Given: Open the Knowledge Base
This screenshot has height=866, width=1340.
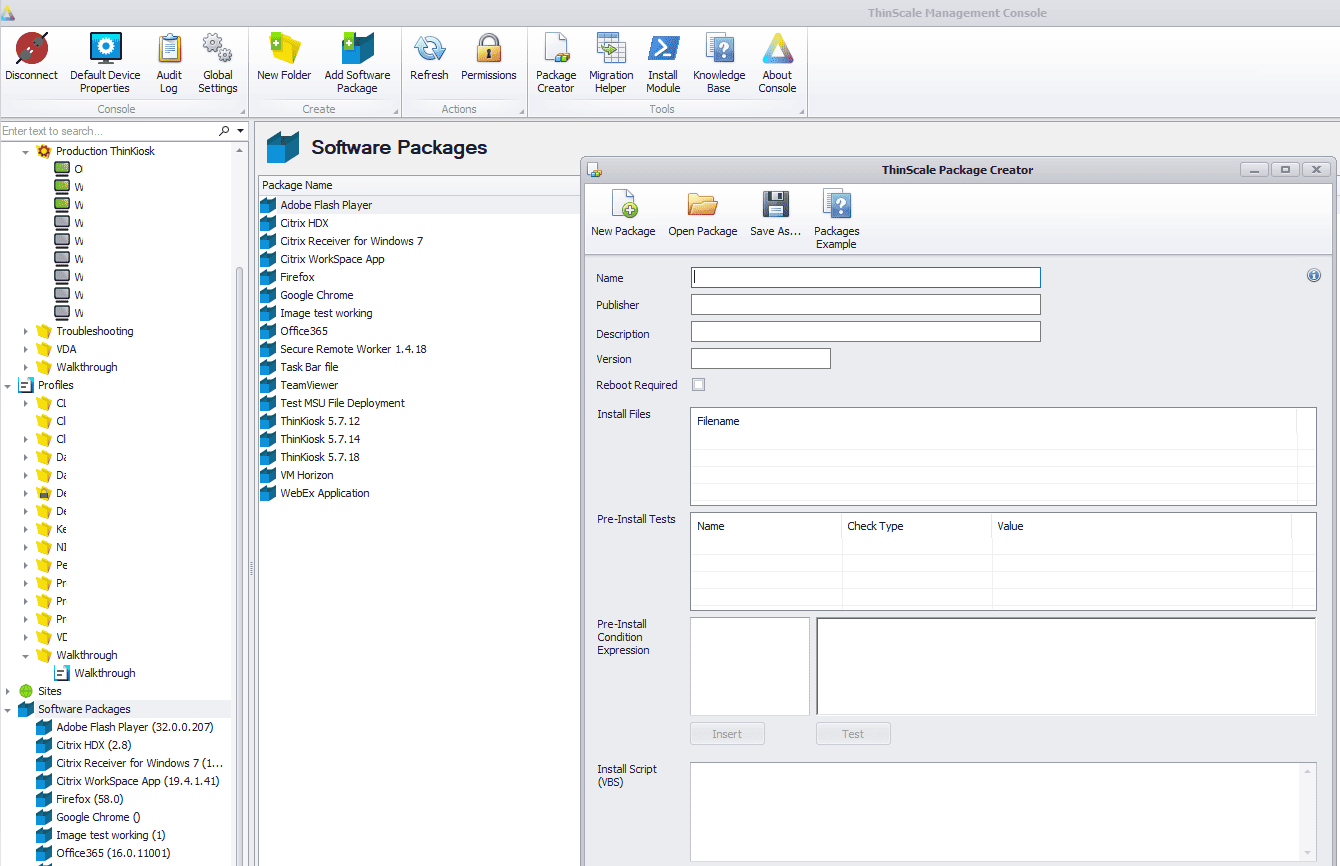Looking at the screenshot, I should (719, 63).
